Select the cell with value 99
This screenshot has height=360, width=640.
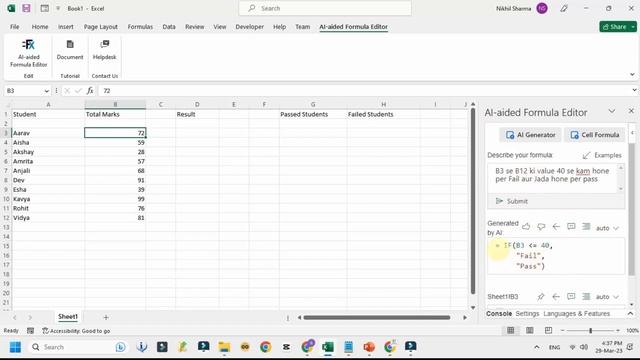[x=115, y=199]
